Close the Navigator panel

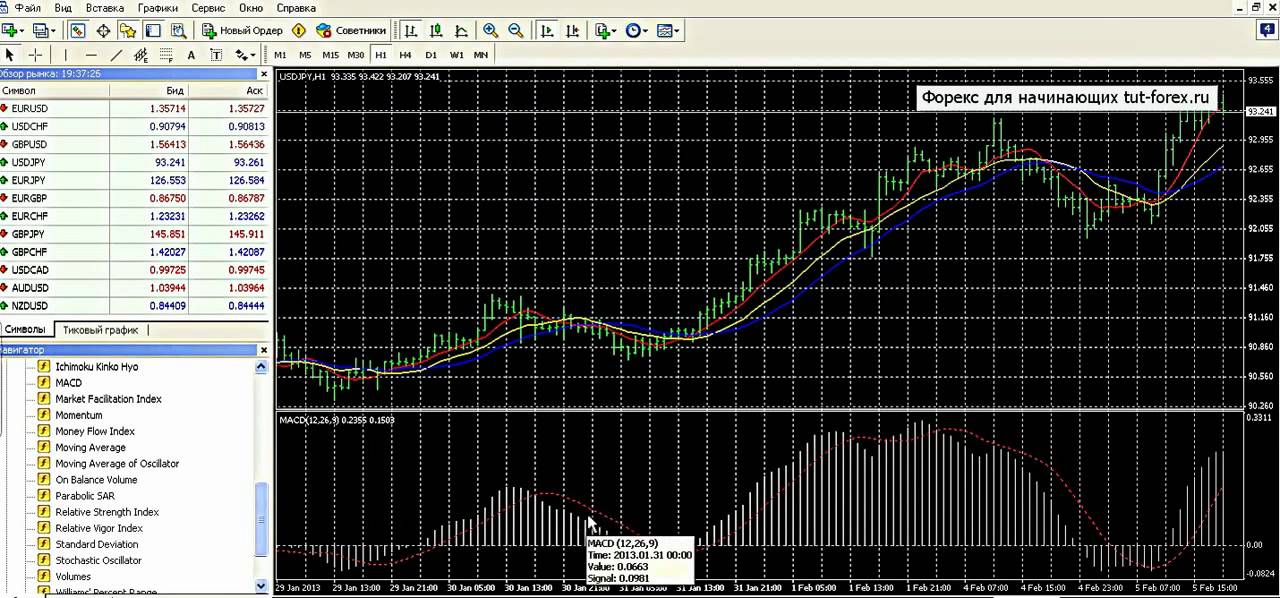coord(264,350)
